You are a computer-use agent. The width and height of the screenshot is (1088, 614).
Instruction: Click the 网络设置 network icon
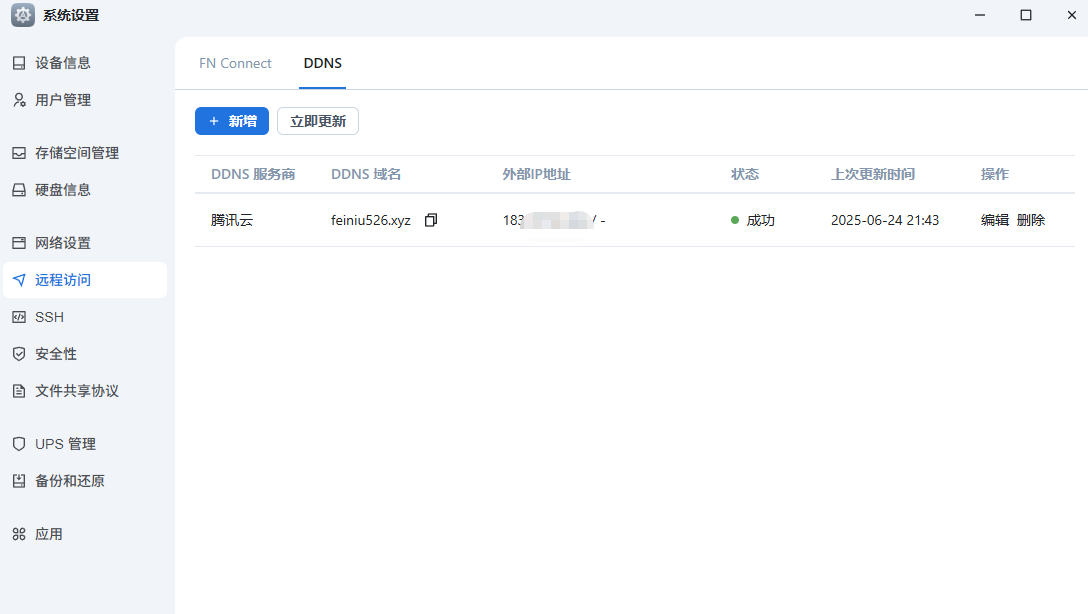pos(19,243)
